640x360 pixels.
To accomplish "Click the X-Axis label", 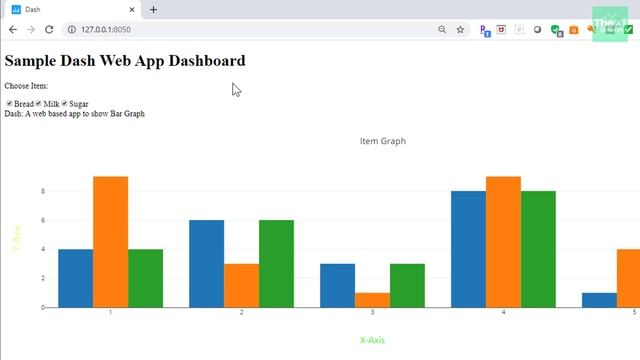I will tap(372, 340).
